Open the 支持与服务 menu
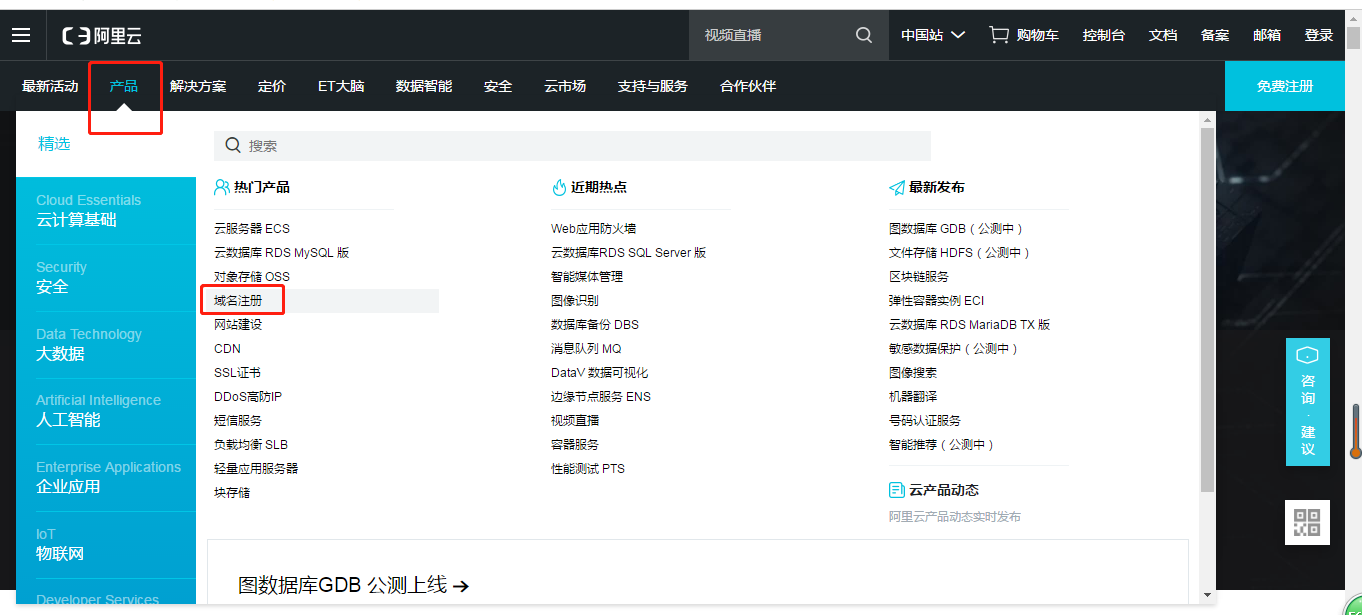This screenshot has width=1362, height=615. pyautogui.click(x=653, y=86)
